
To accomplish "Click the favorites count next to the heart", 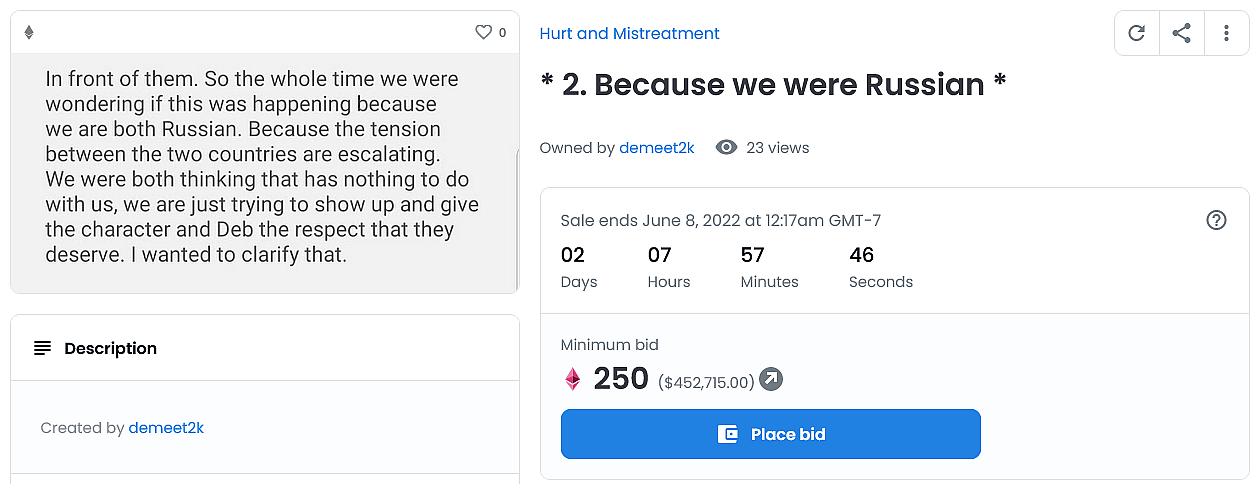I will (x=502, y=32).
